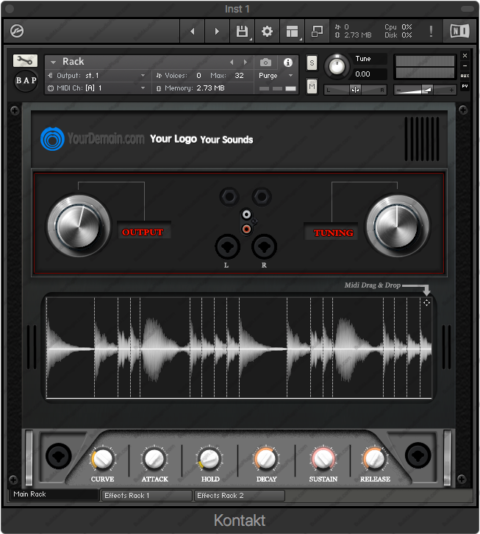
Task: Click the BAP instrument badge
Action: pos(26,80)
